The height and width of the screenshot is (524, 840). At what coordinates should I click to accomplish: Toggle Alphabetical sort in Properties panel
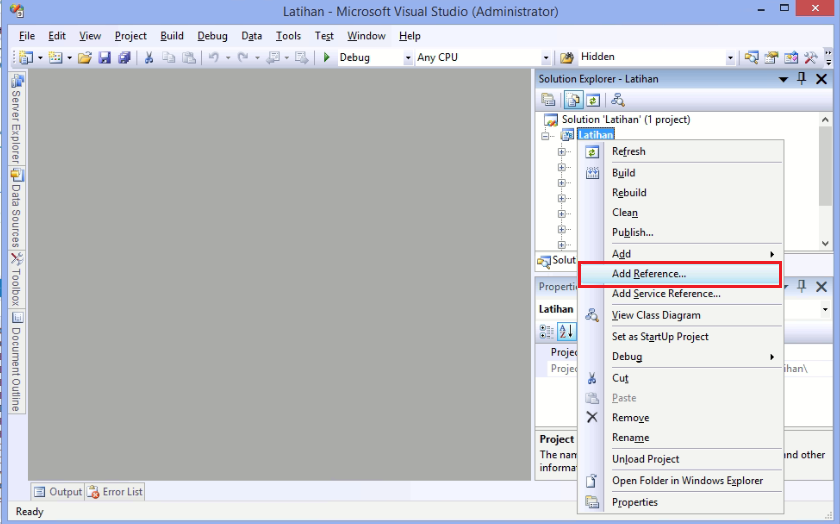pyautogui.click(x=567, y=332)
